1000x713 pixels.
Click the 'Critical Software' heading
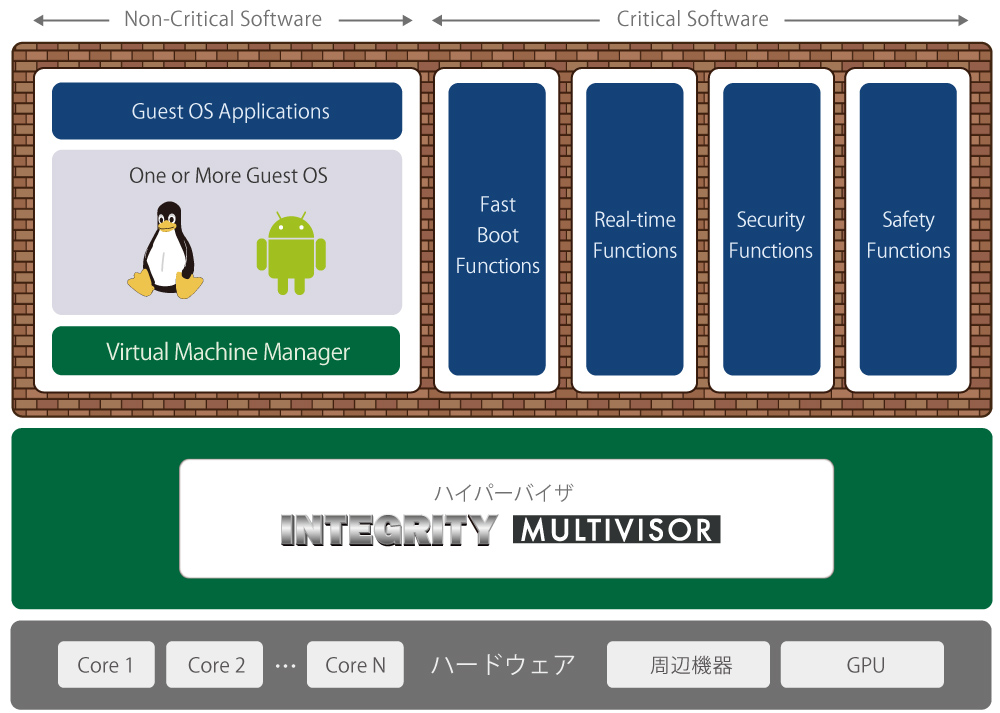point(693,19)
